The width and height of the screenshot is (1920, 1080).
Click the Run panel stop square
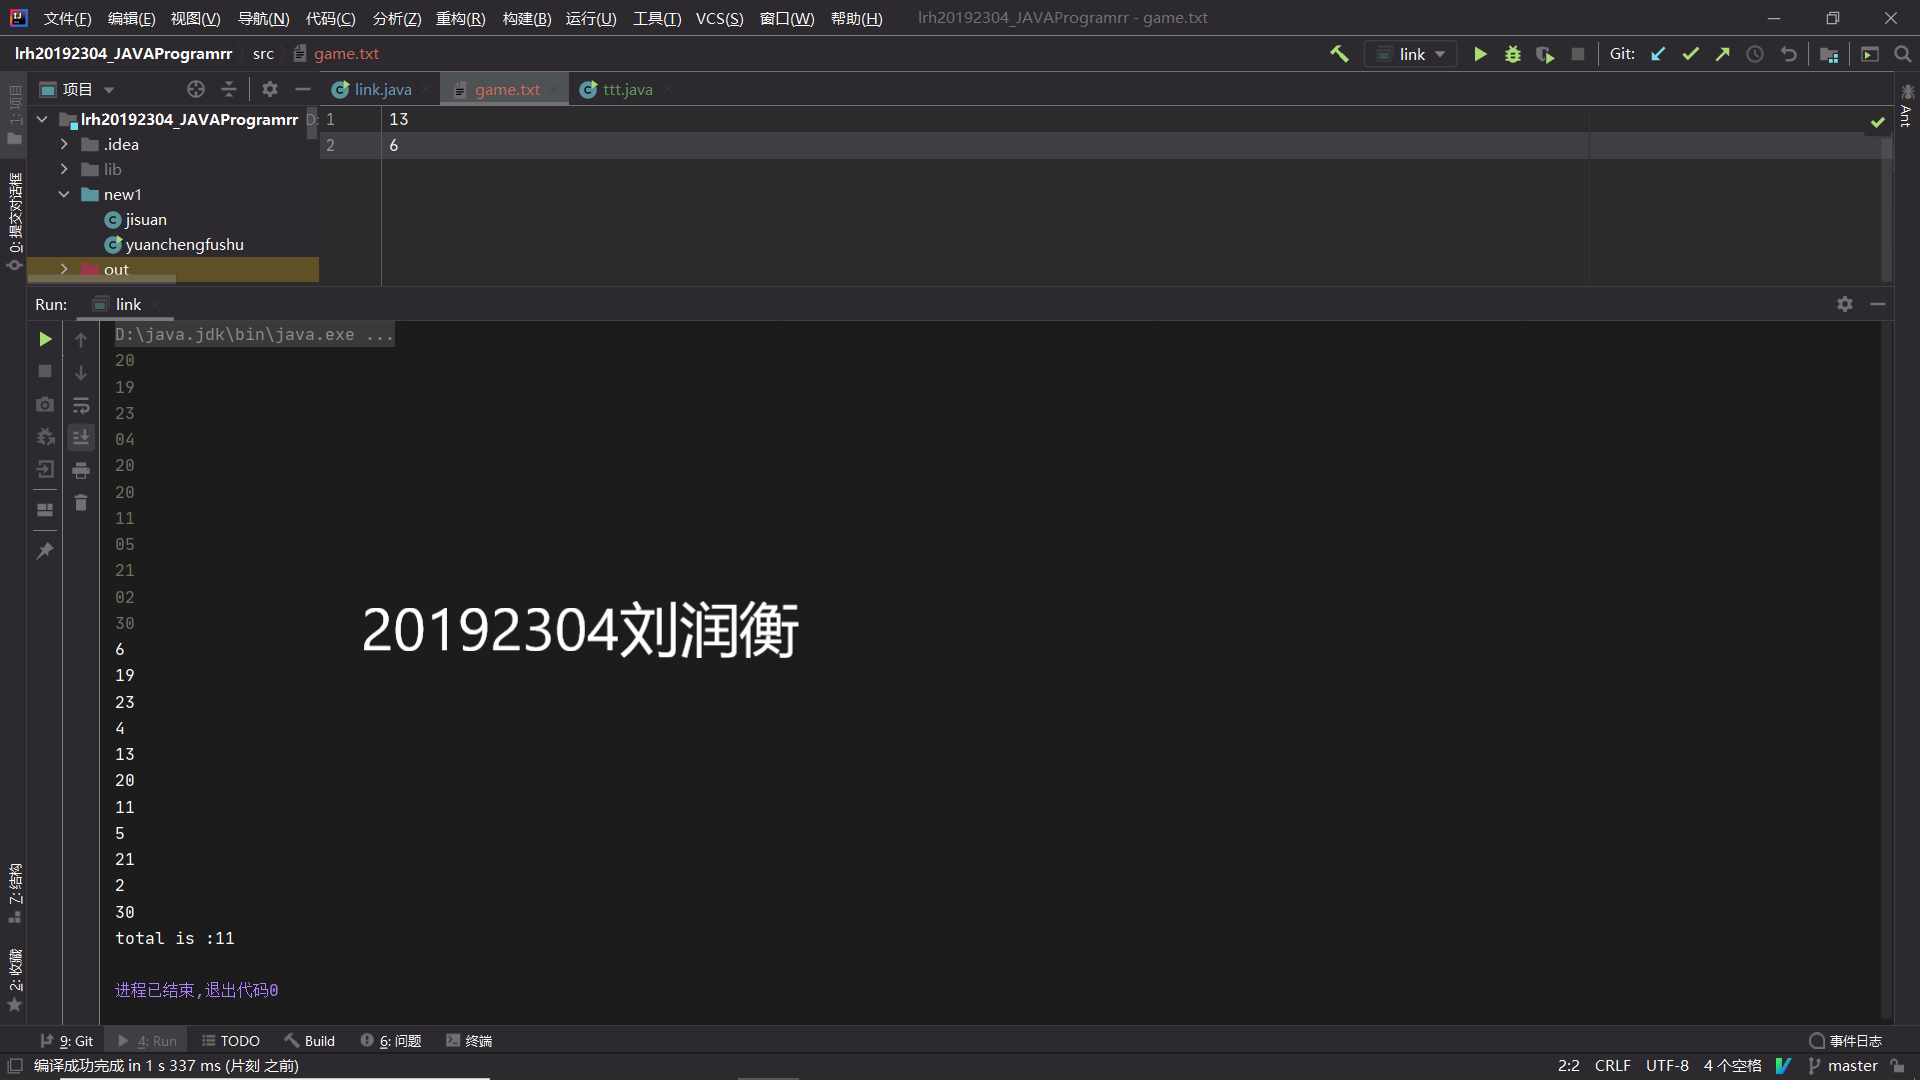[45, 371]
